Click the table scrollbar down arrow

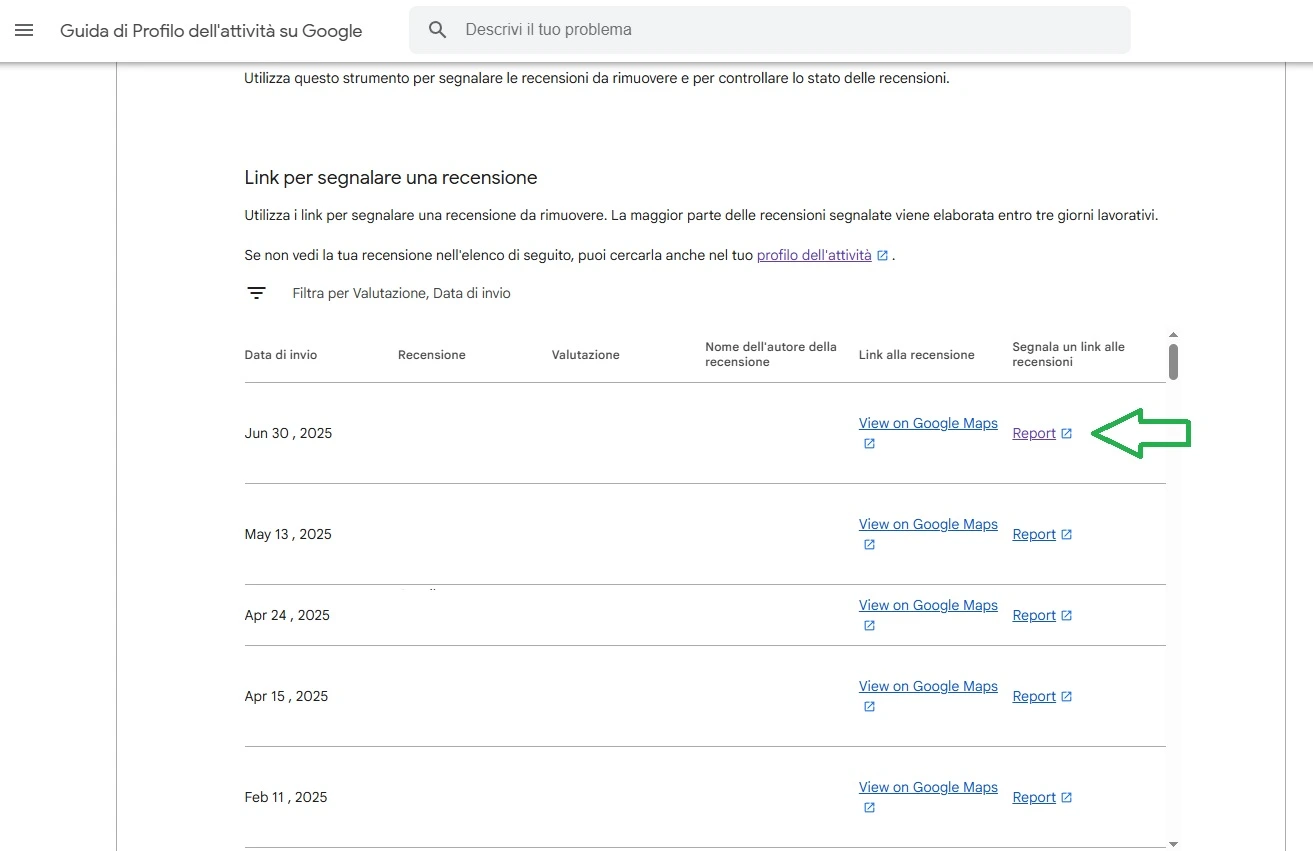(1173, 844)
